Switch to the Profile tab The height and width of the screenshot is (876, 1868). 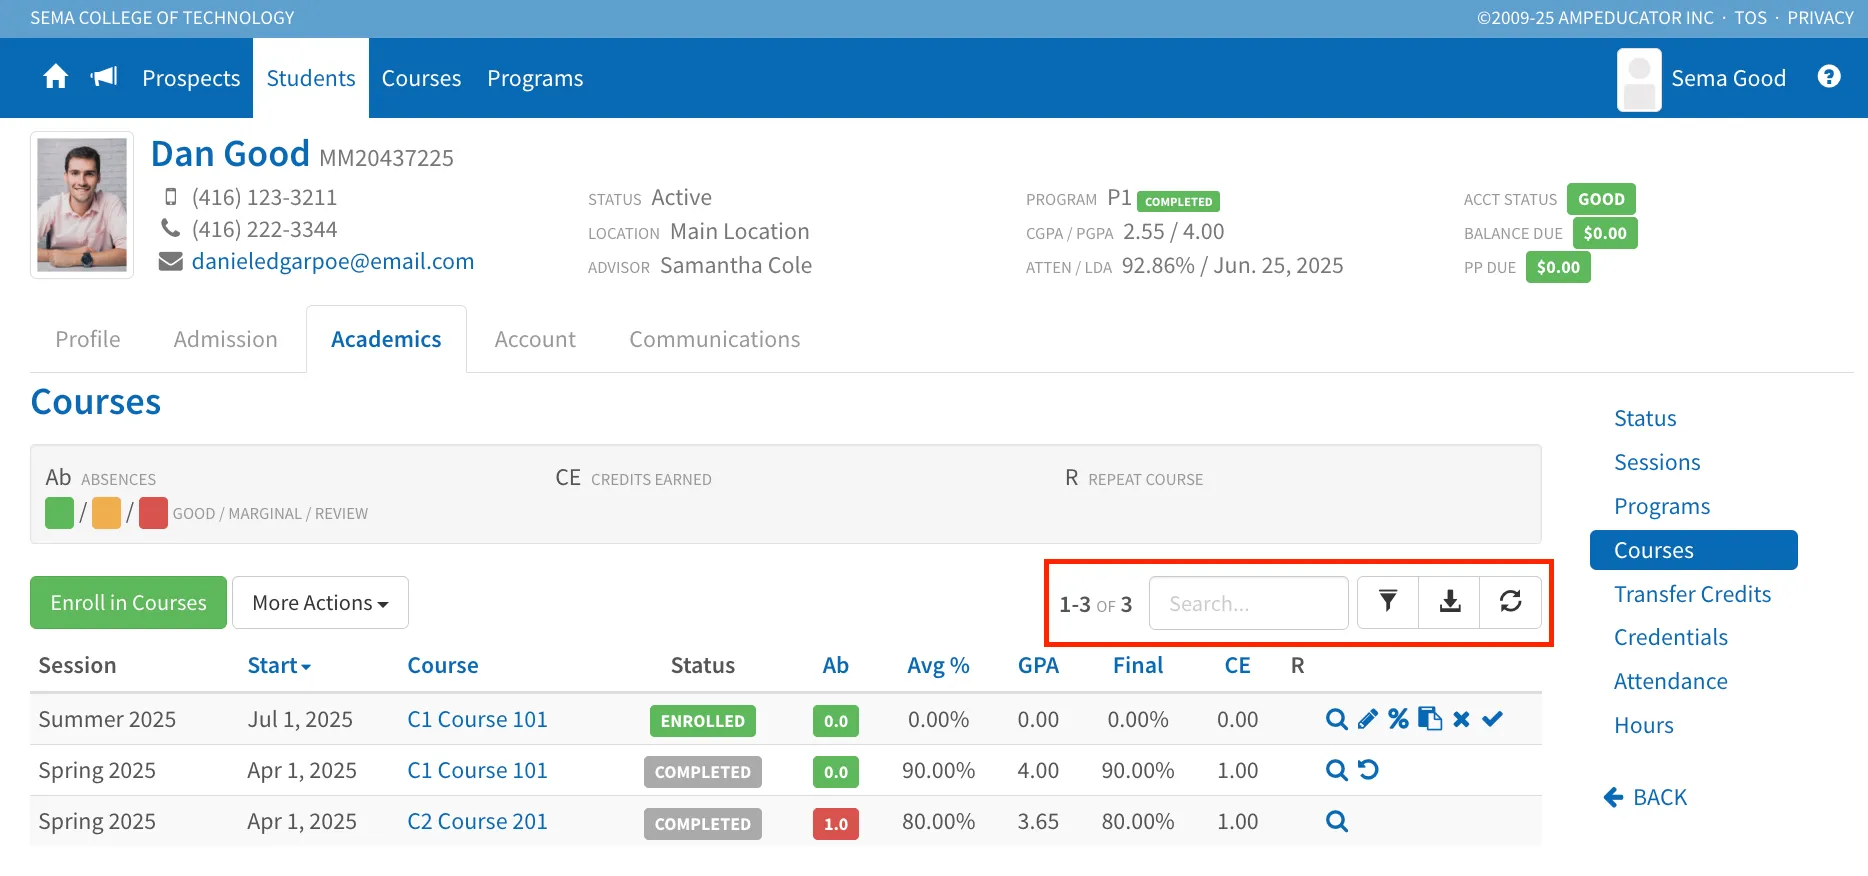(88, 339)
